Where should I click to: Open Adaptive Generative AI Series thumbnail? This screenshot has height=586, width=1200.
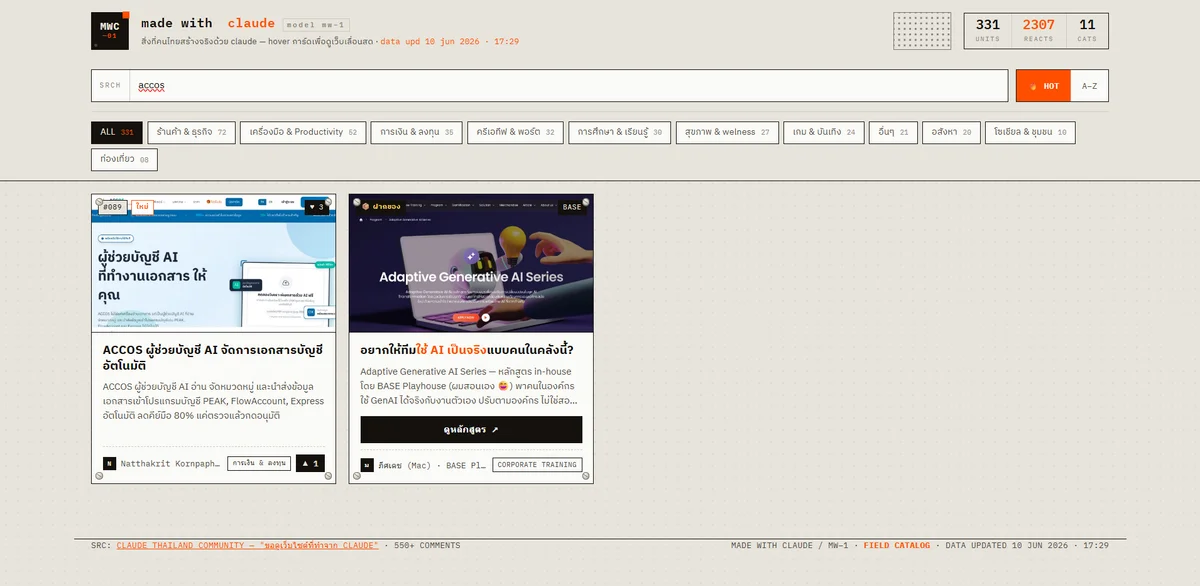[471, 263]
